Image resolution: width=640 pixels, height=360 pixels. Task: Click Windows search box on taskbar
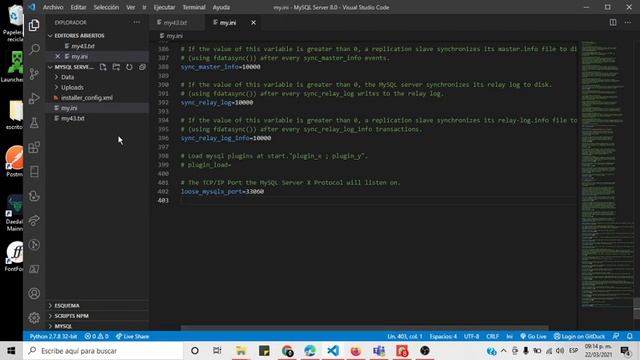pos(103,351)
